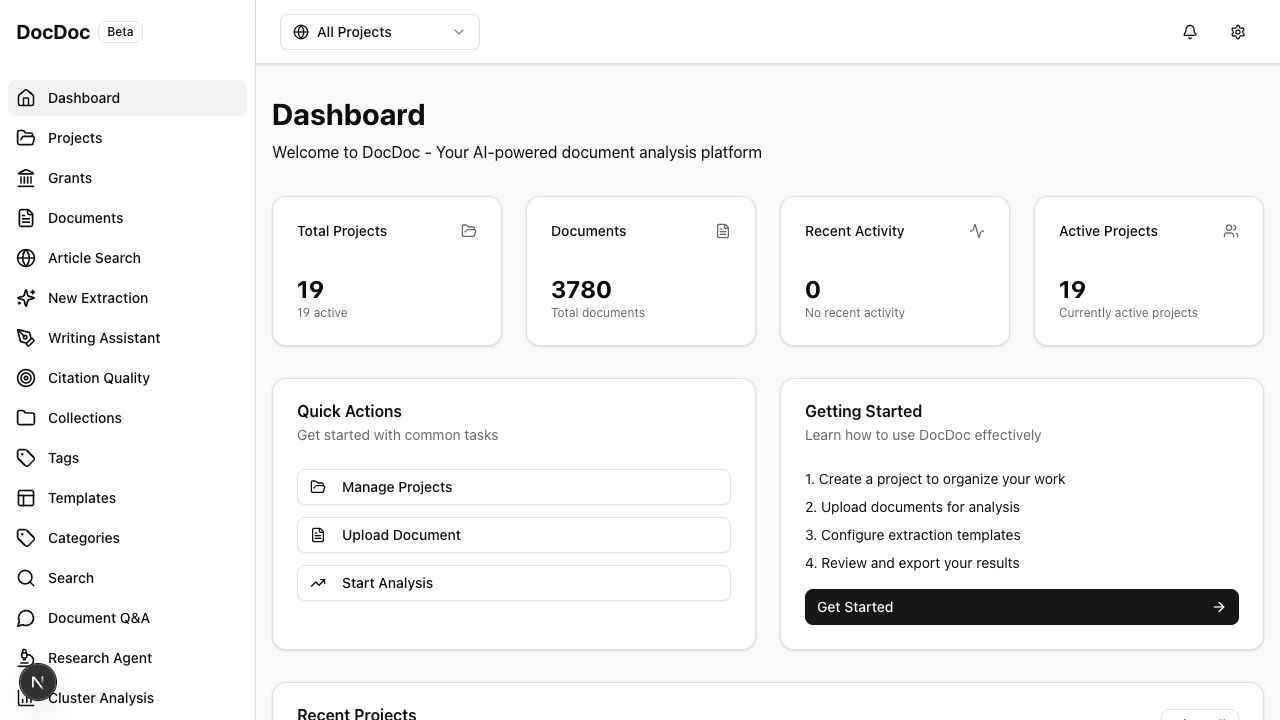Navigate to Grants in sidebar

click(x=127, y=178)
